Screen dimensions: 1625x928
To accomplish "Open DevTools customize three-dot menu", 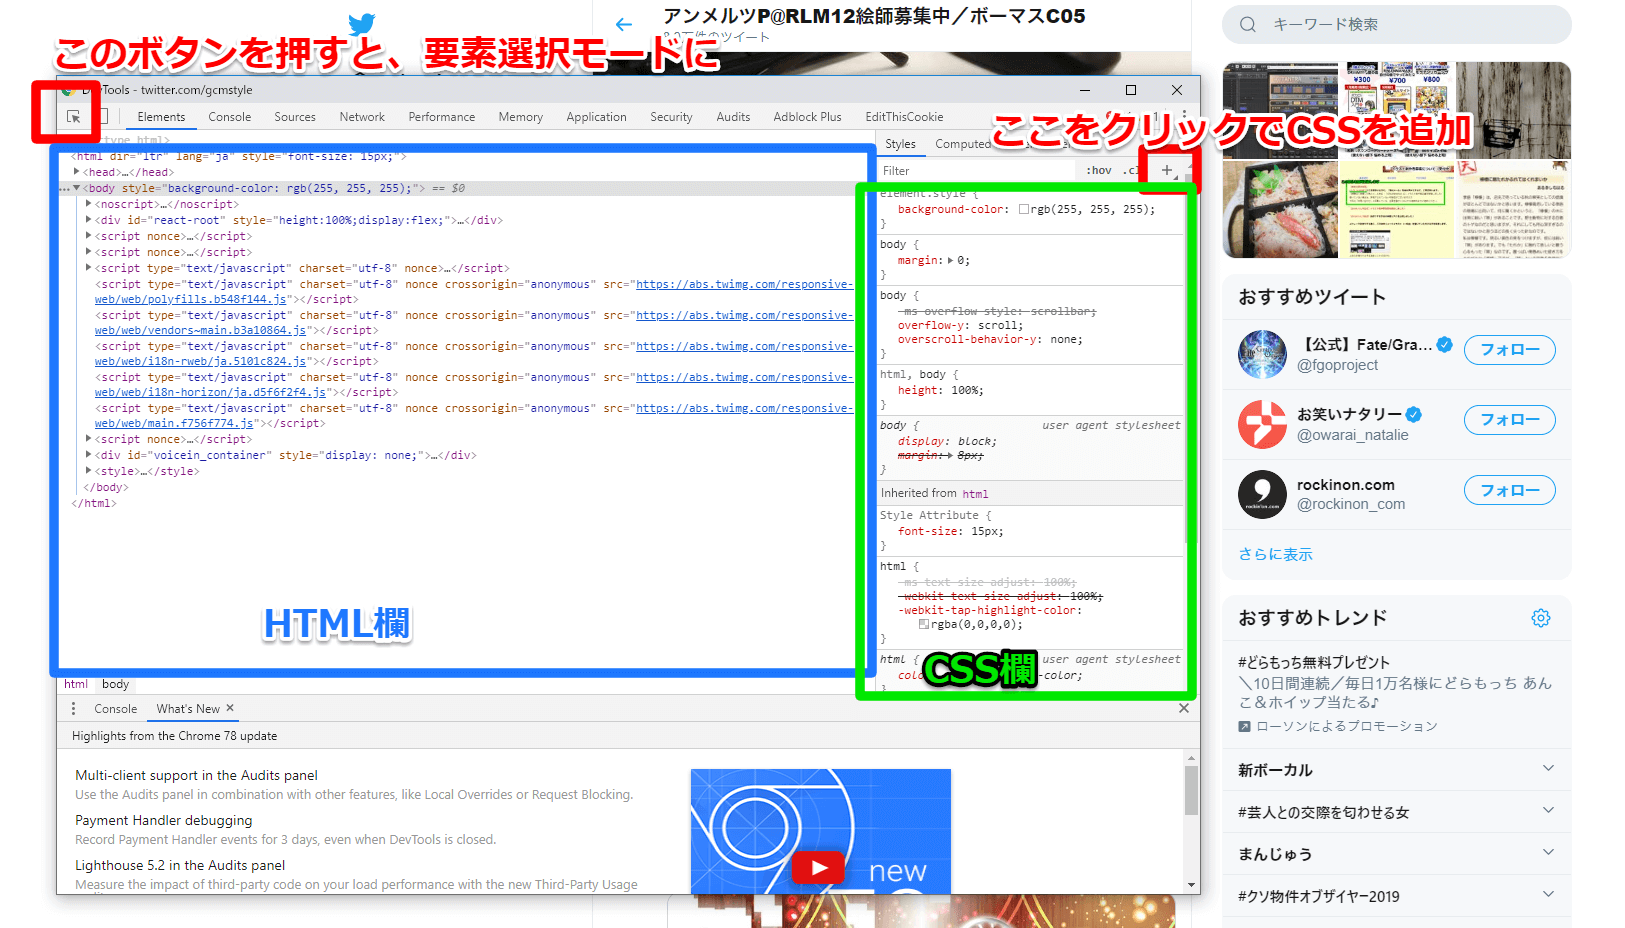I will [x=1185, y=116].
